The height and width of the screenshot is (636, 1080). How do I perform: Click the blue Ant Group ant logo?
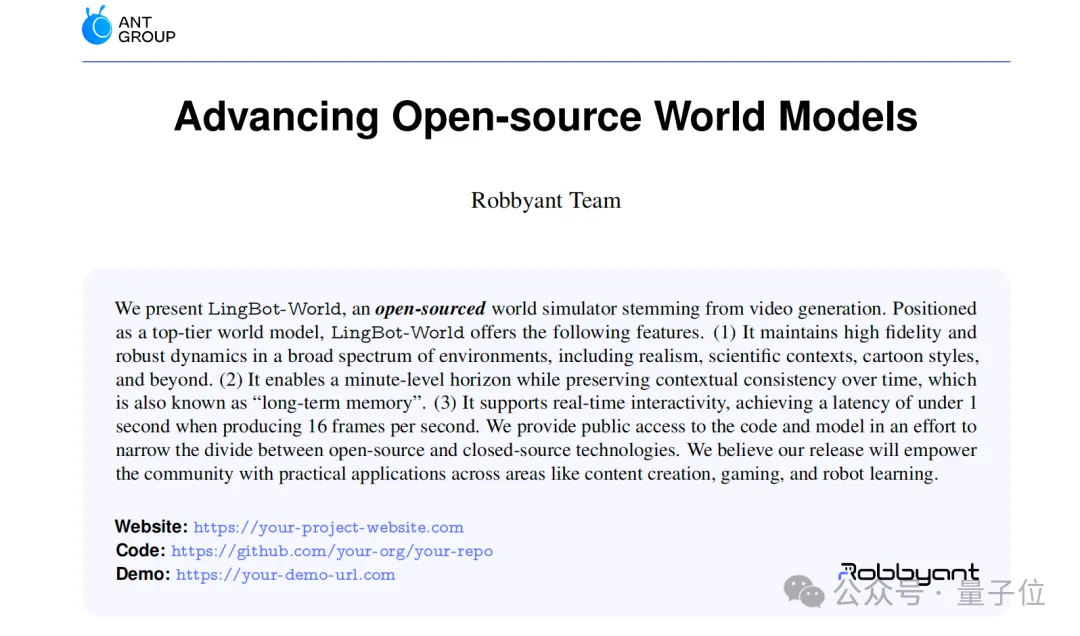pos(97,26)
